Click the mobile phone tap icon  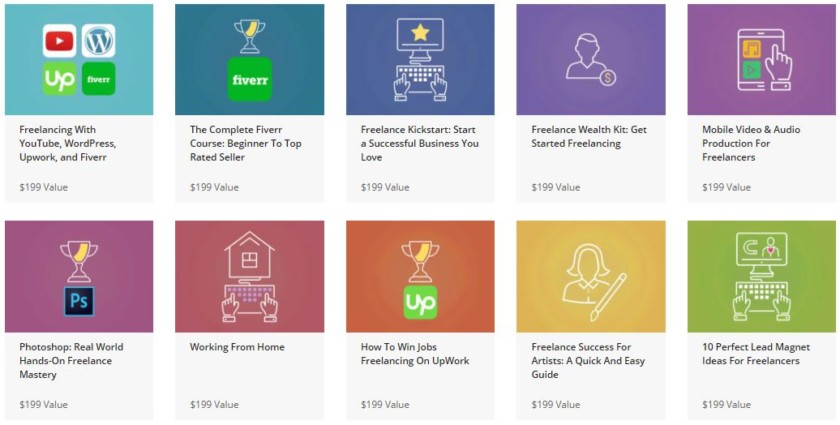762,60
